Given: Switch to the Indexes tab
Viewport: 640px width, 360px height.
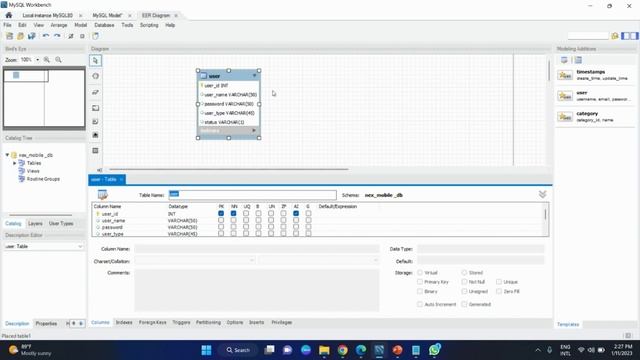Looking at the screenshot, I should (124, 322).
